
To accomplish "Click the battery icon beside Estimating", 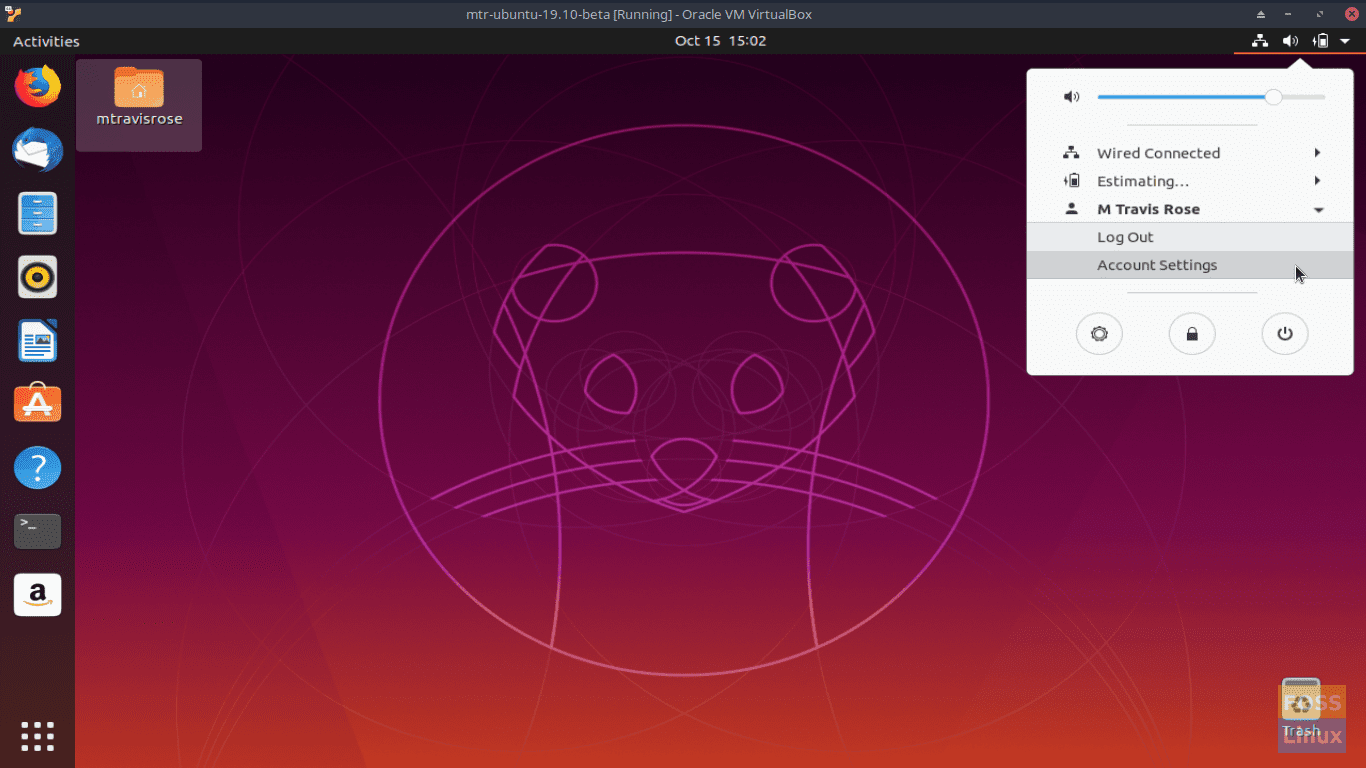I will [x=1071, y=181].
